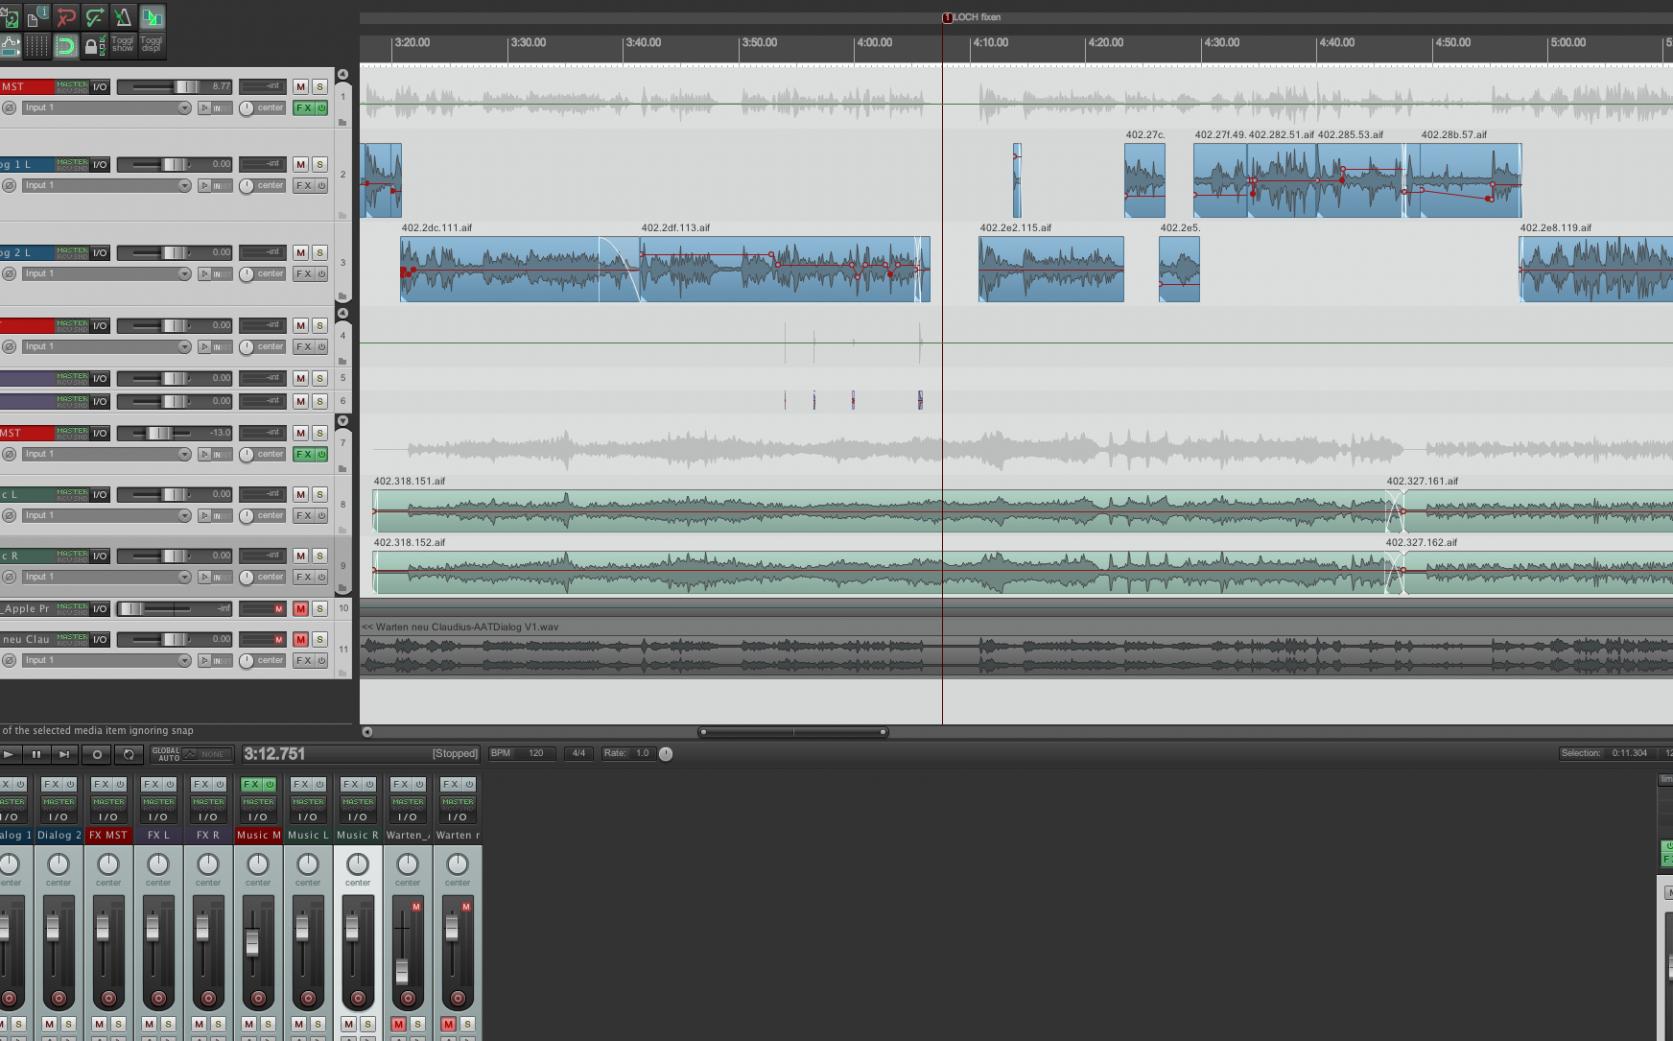Click the red undo arrow icon
1673x1041 pixels.
[66, 17]
